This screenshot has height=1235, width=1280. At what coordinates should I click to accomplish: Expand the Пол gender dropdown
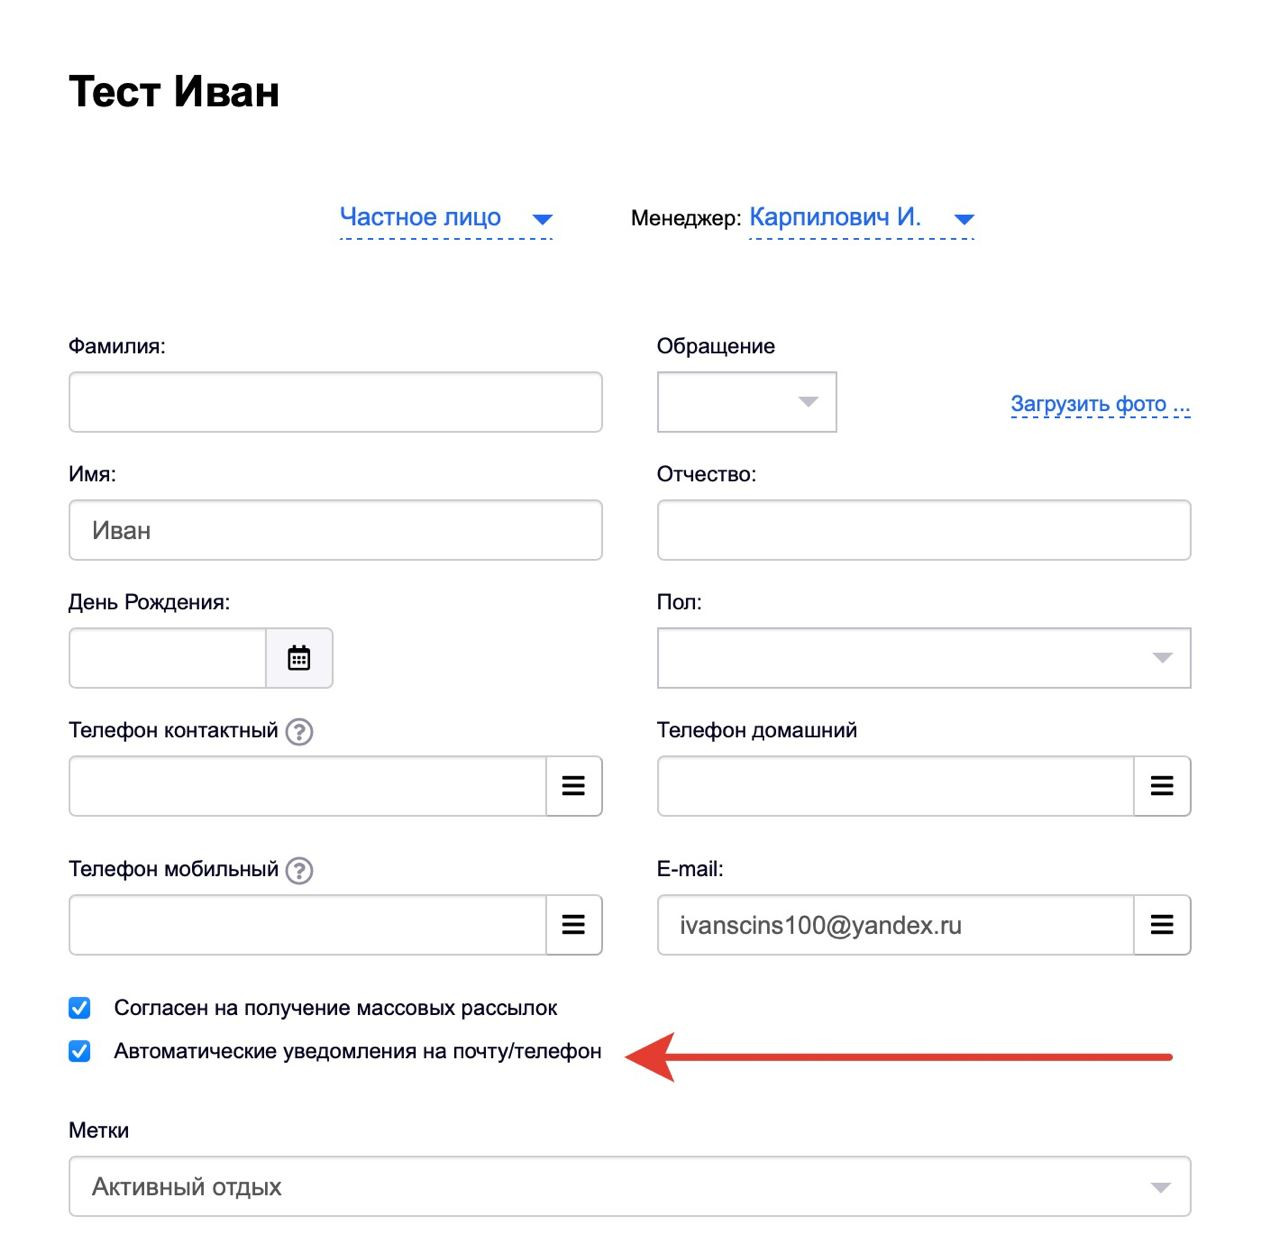pos(923,658)
